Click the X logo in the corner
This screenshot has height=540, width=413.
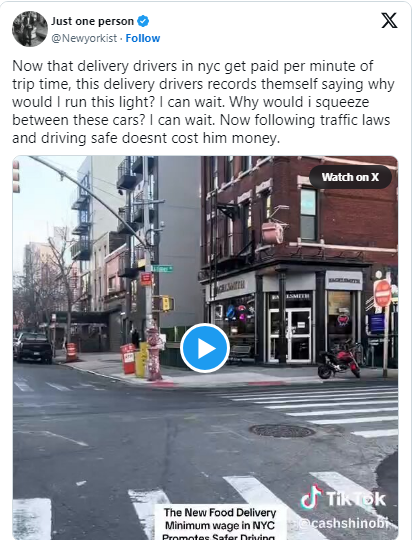pyautogui.click(x=389, y=21)
